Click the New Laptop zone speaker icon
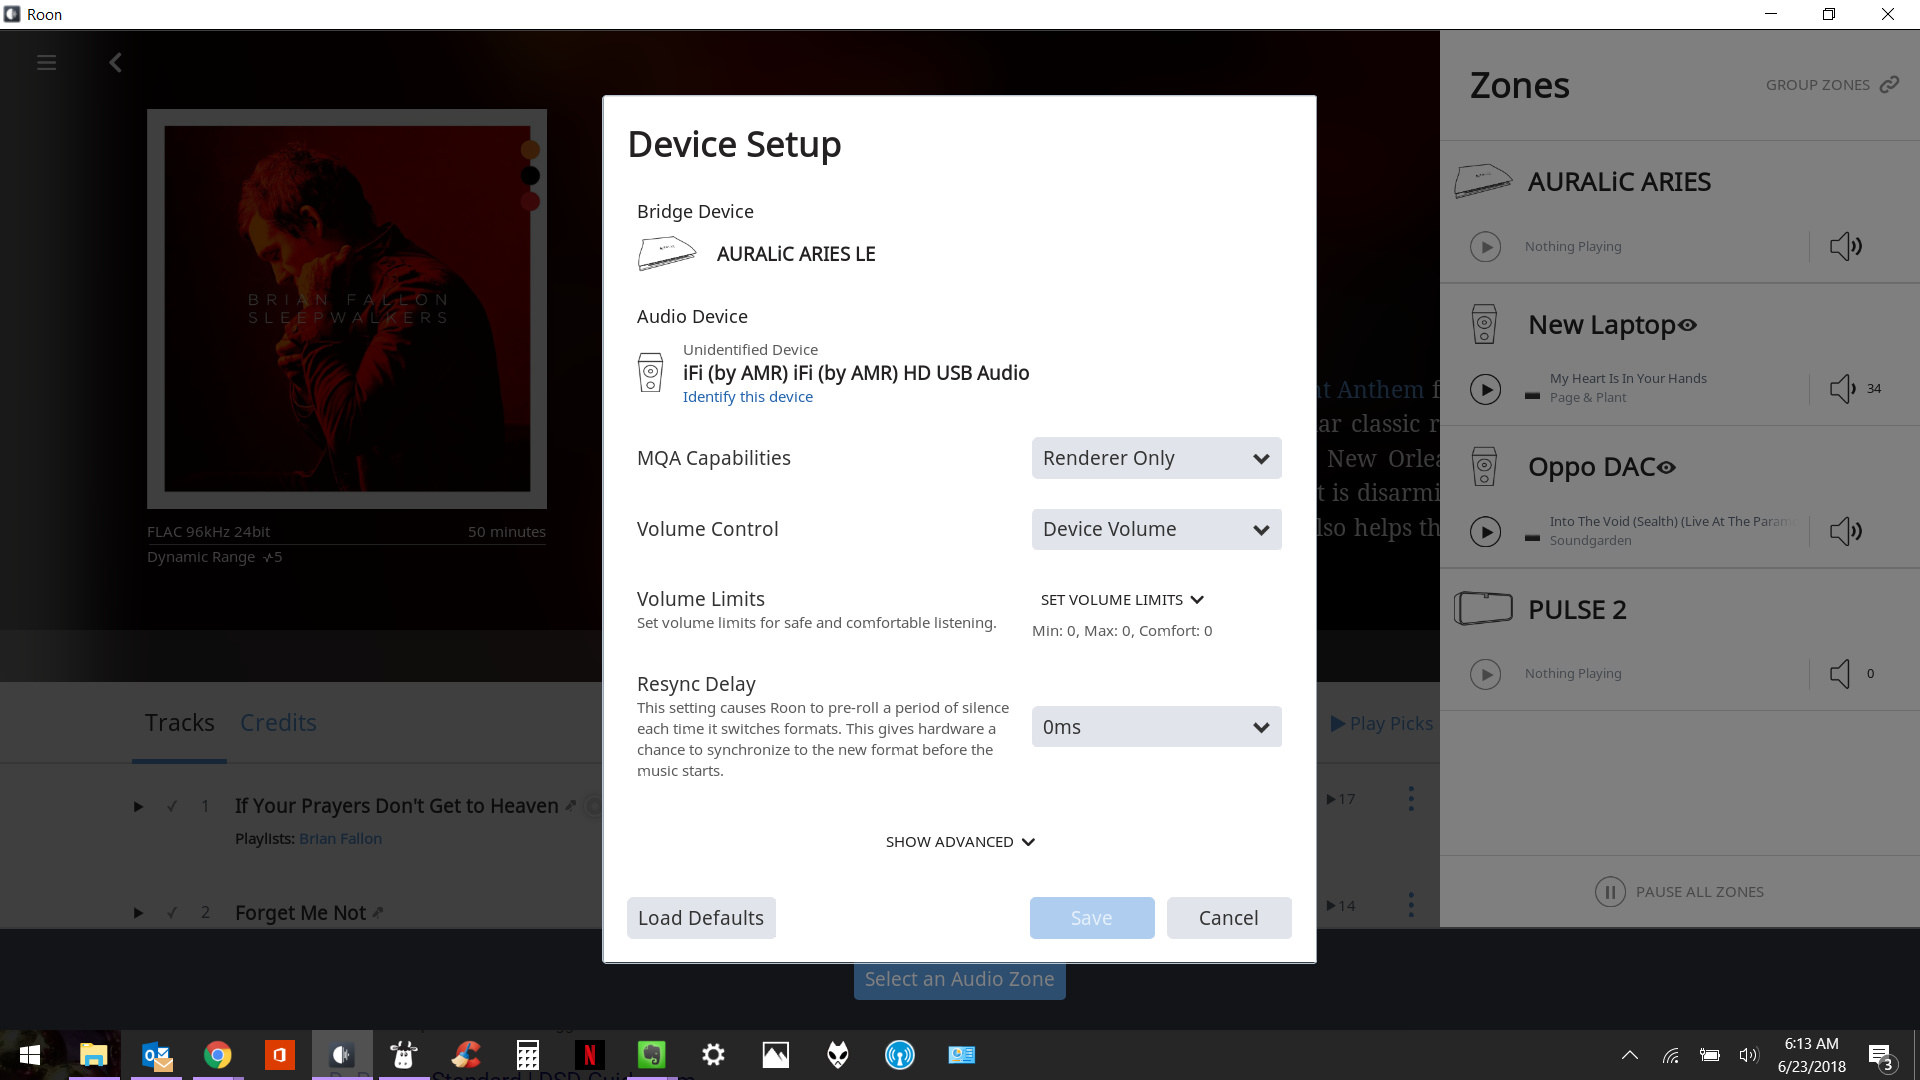 click(x=1484, y=324)
